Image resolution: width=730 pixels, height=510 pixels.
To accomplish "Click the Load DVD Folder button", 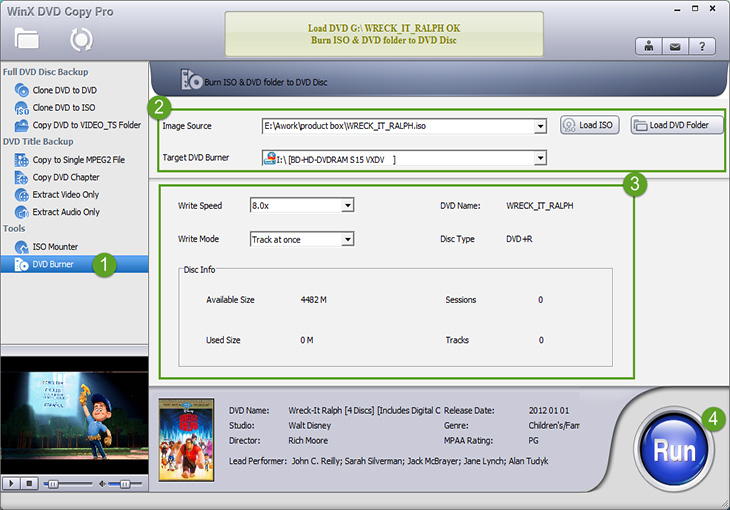I will pos(677,125).
